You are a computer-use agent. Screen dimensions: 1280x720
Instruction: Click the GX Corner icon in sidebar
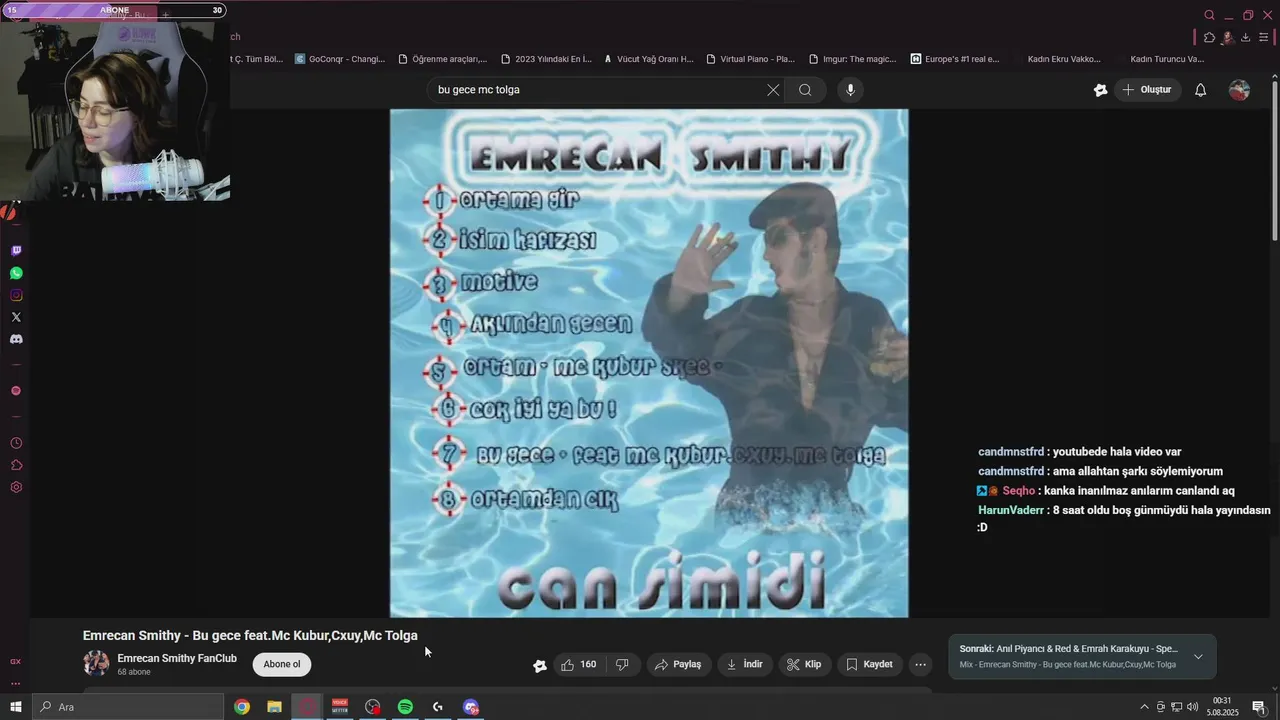15,661
